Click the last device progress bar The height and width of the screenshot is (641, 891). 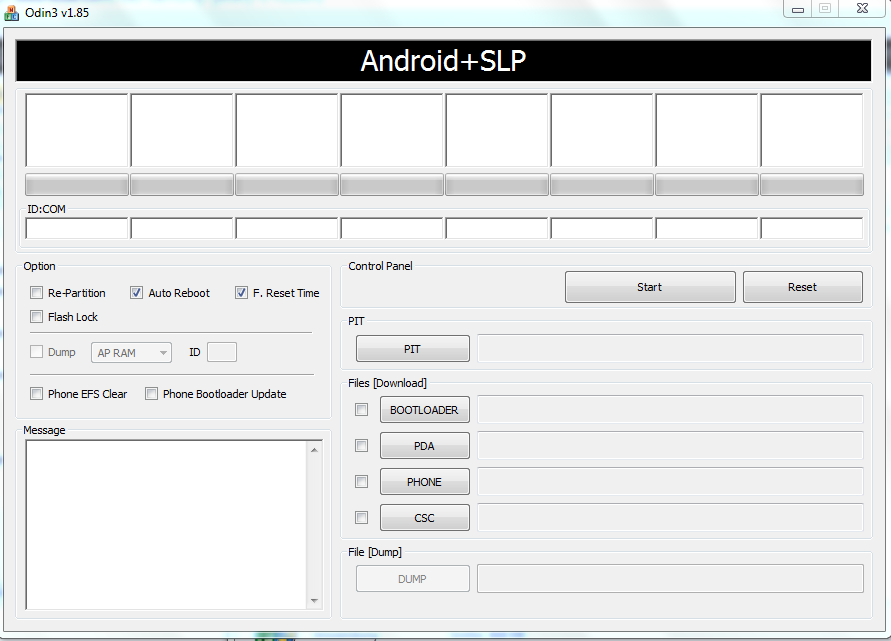[811, 185]
